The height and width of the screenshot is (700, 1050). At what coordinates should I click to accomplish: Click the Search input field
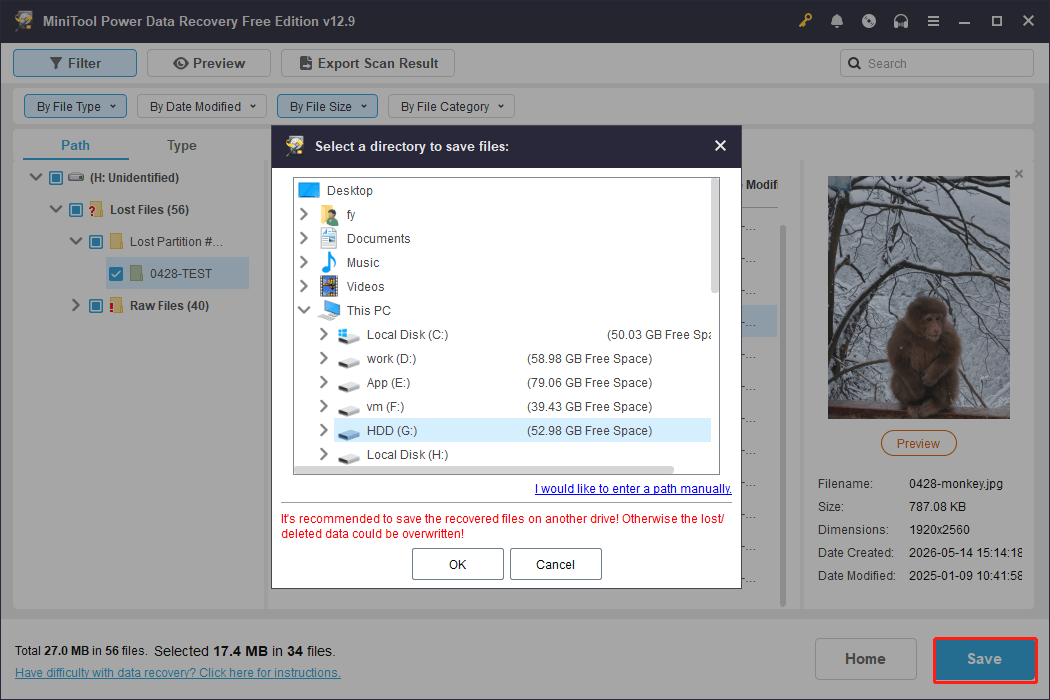[x=936, y=63]
